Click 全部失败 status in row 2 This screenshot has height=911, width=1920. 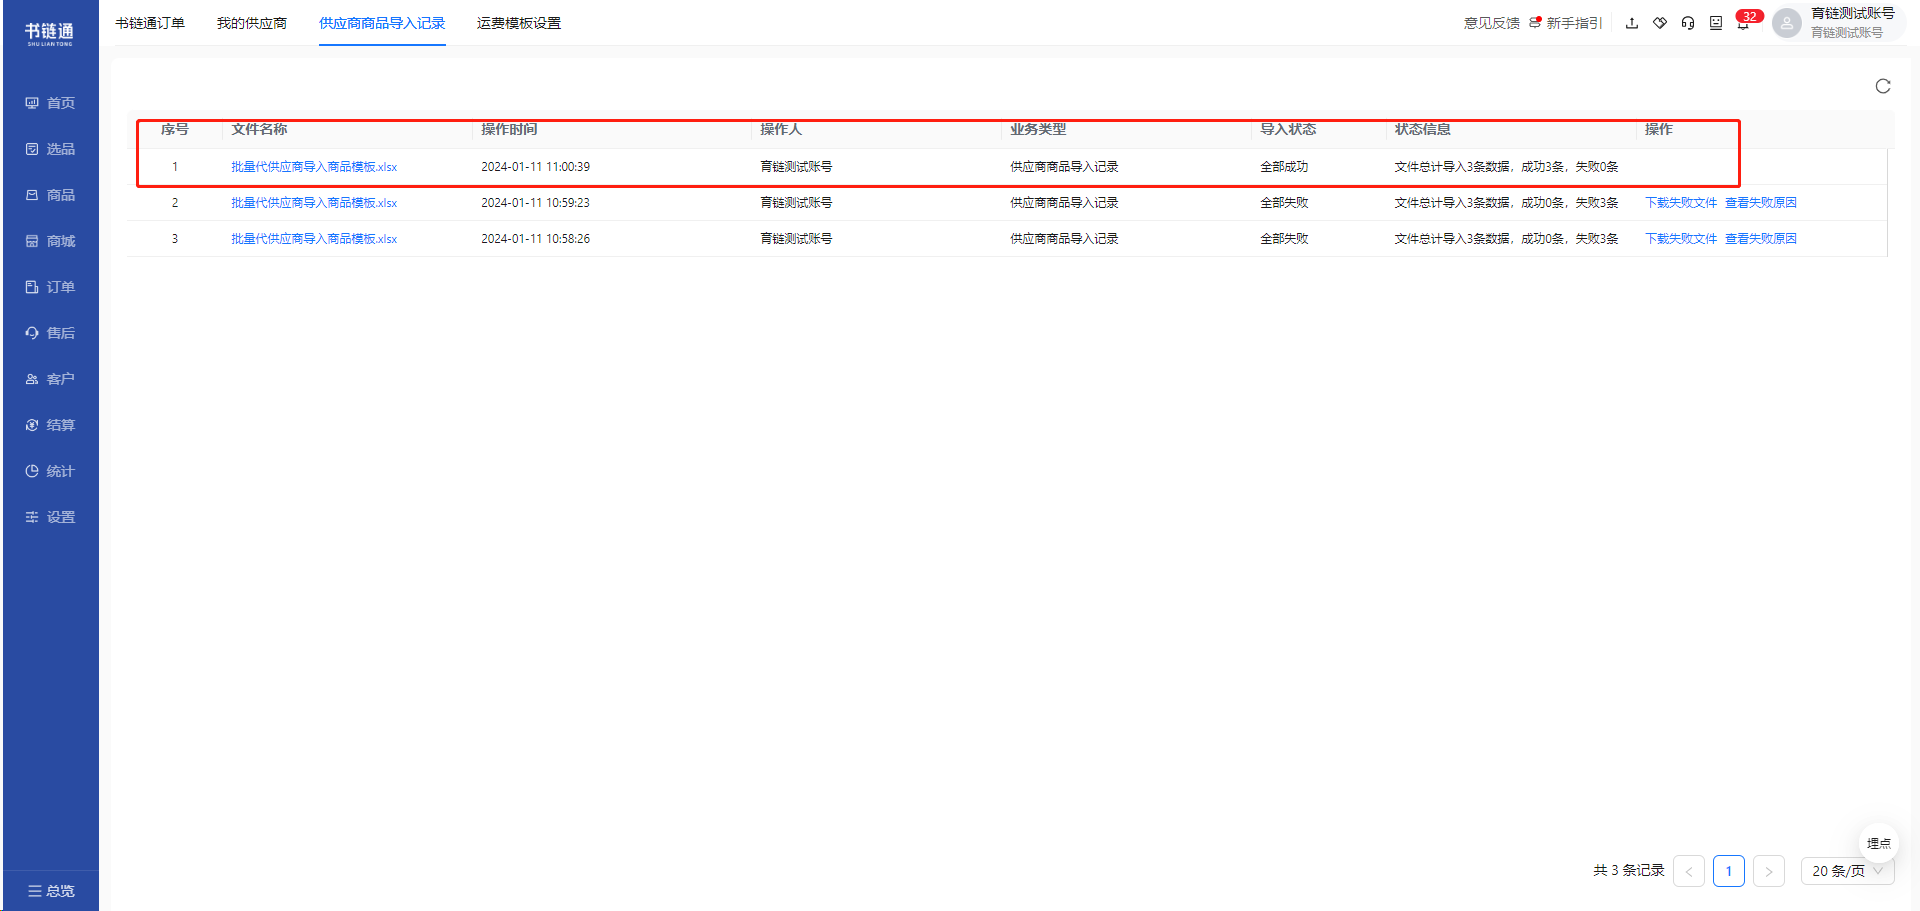click(x=1284, y=203)
